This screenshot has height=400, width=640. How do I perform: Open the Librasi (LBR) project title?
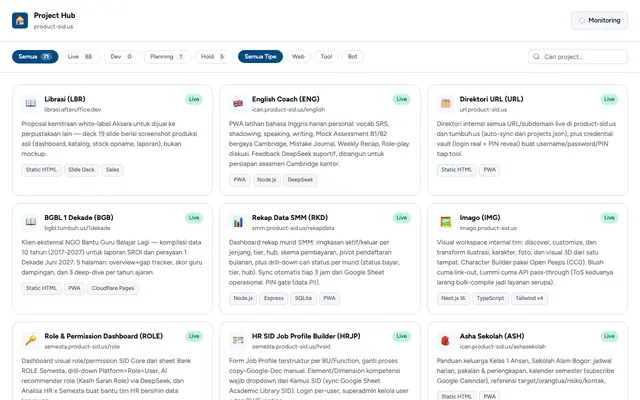tap(65, 99)
